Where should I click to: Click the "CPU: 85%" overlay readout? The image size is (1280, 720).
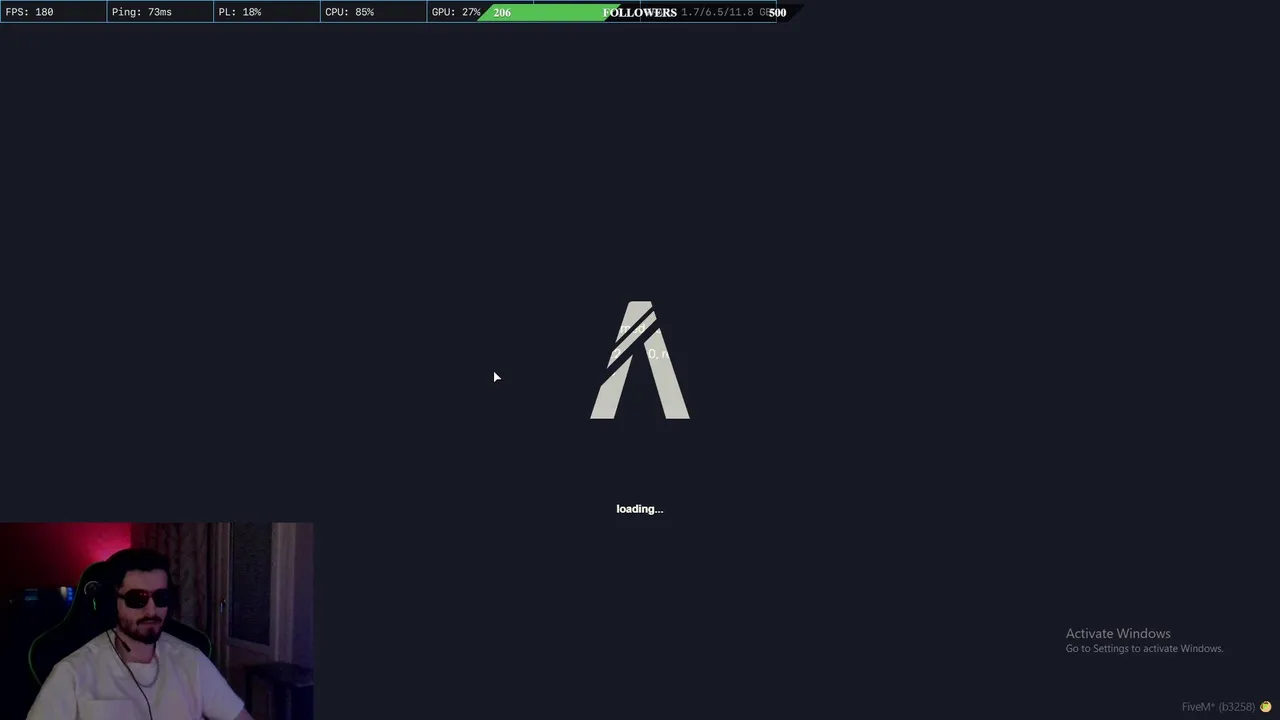click(350, 12)
